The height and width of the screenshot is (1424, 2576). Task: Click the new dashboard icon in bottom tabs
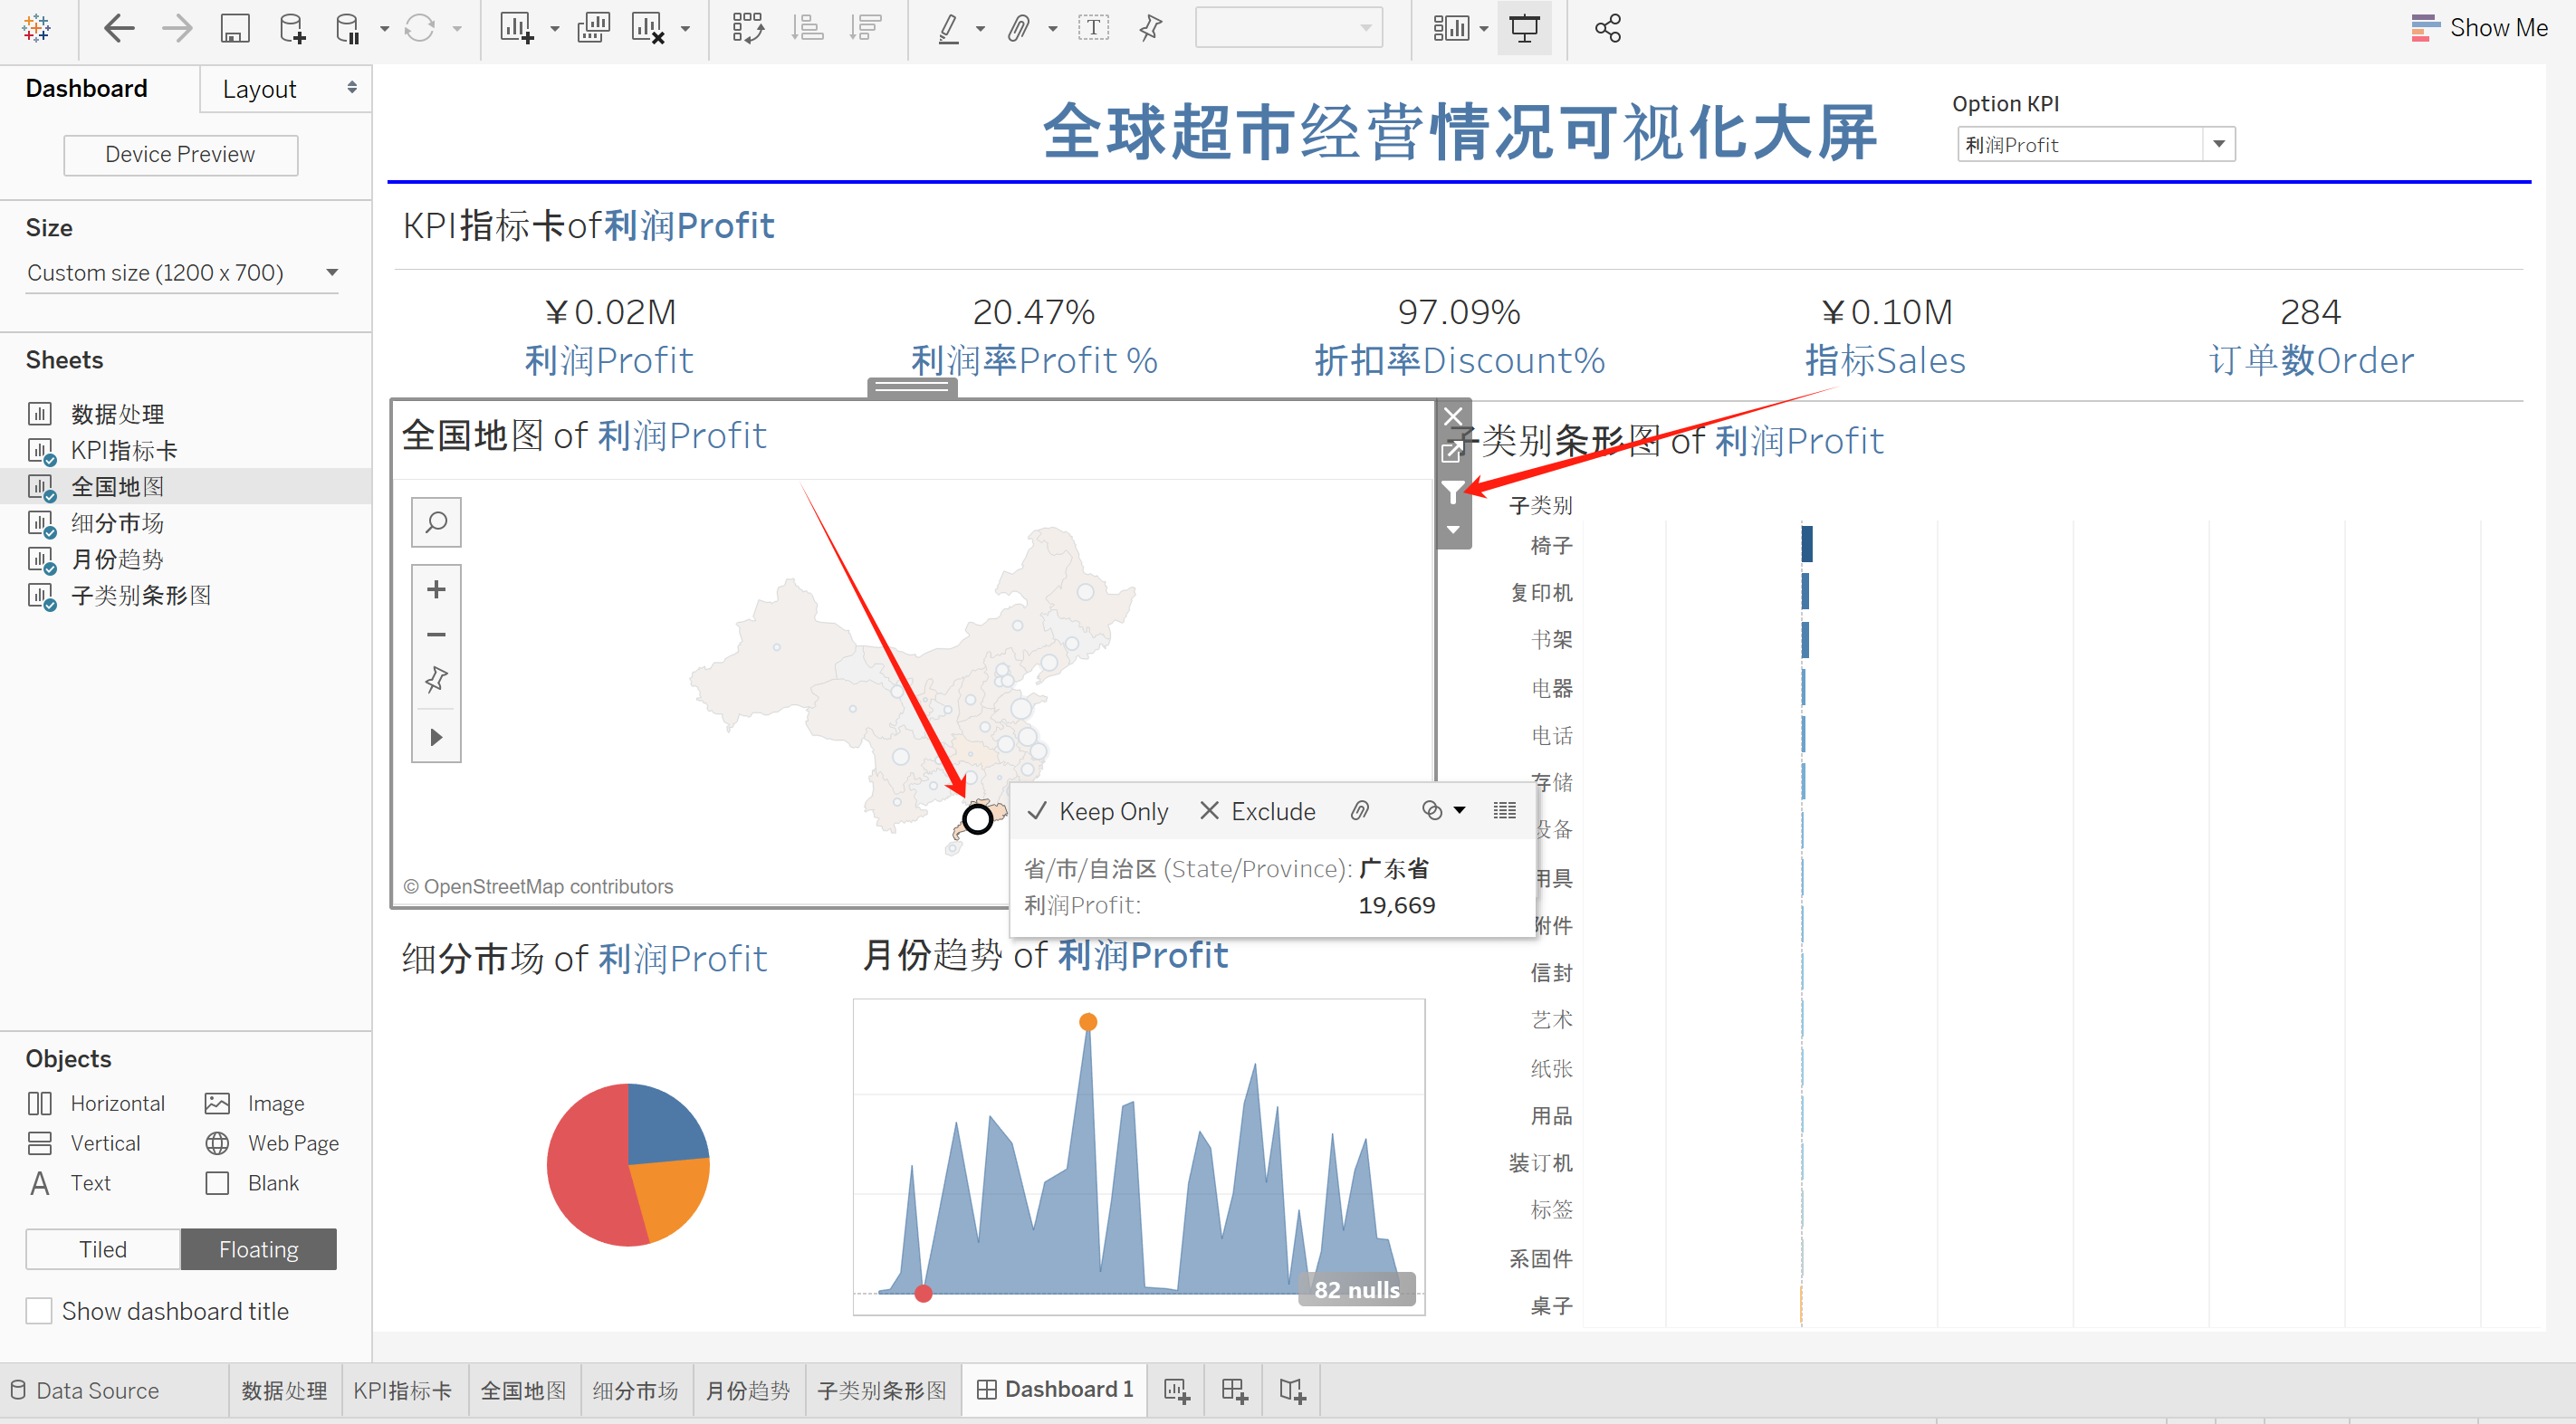1234,1390
